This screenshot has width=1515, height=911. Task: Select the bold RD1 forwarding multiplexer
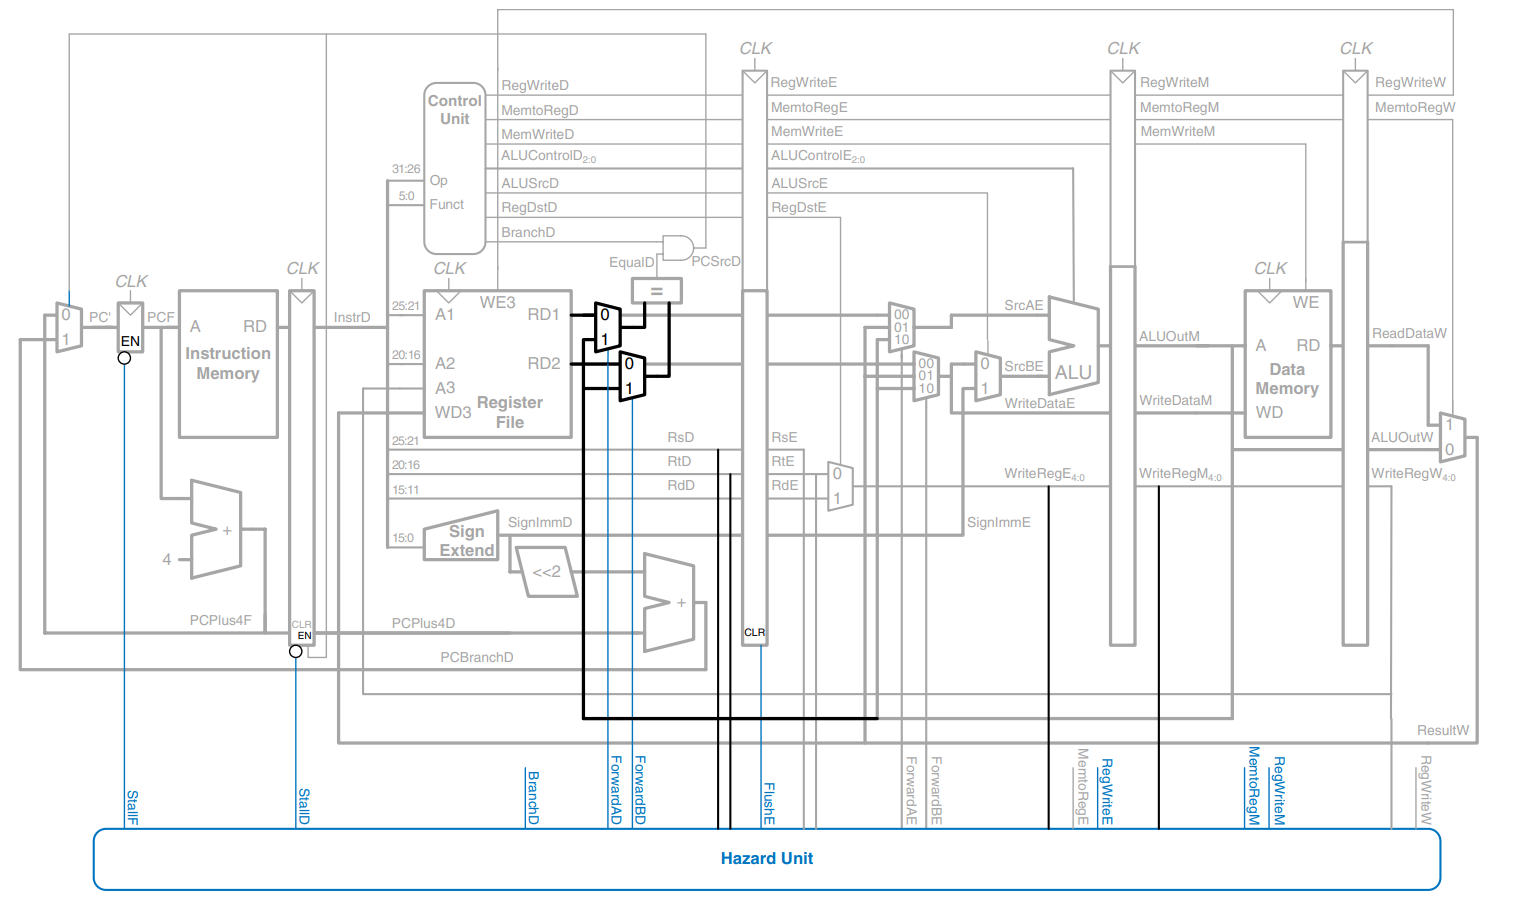click(607, 327)
